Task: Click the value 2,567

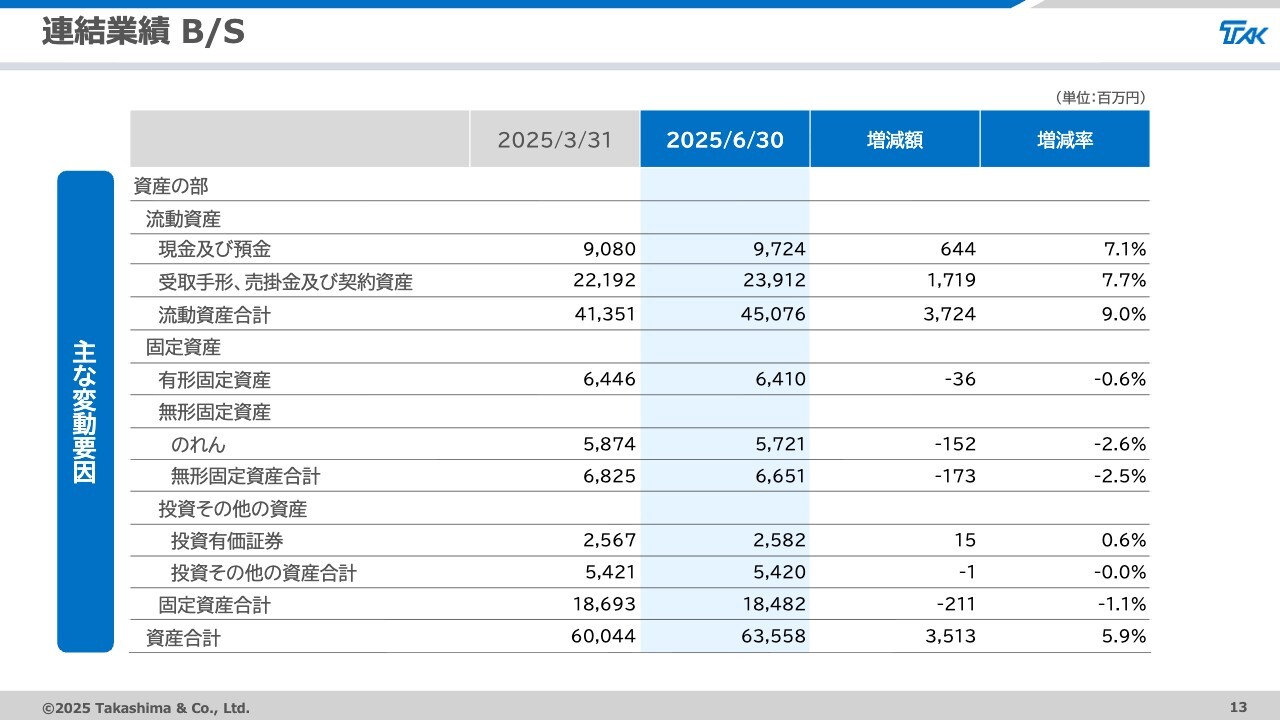Action: click(610, 541)
